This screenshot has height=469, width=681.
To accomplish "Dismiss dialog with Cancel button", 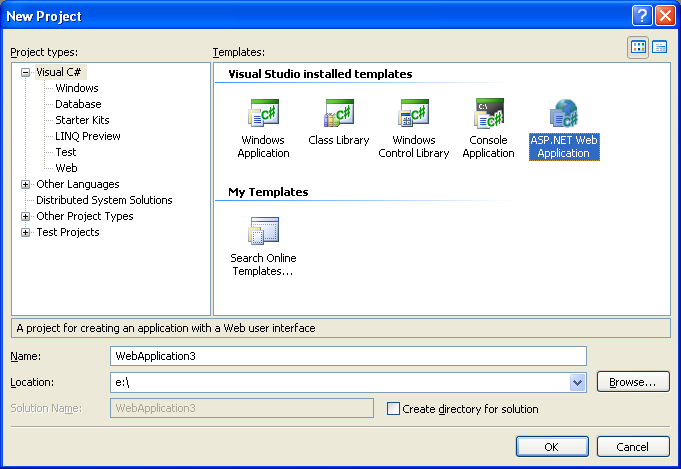I will pos(633,447).
